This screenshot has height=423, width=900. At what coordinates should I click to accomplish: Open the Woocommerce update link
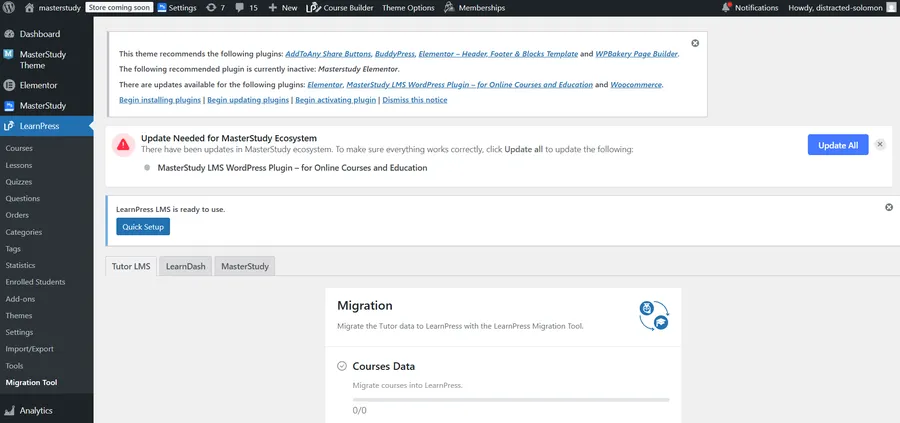point(636,84)
